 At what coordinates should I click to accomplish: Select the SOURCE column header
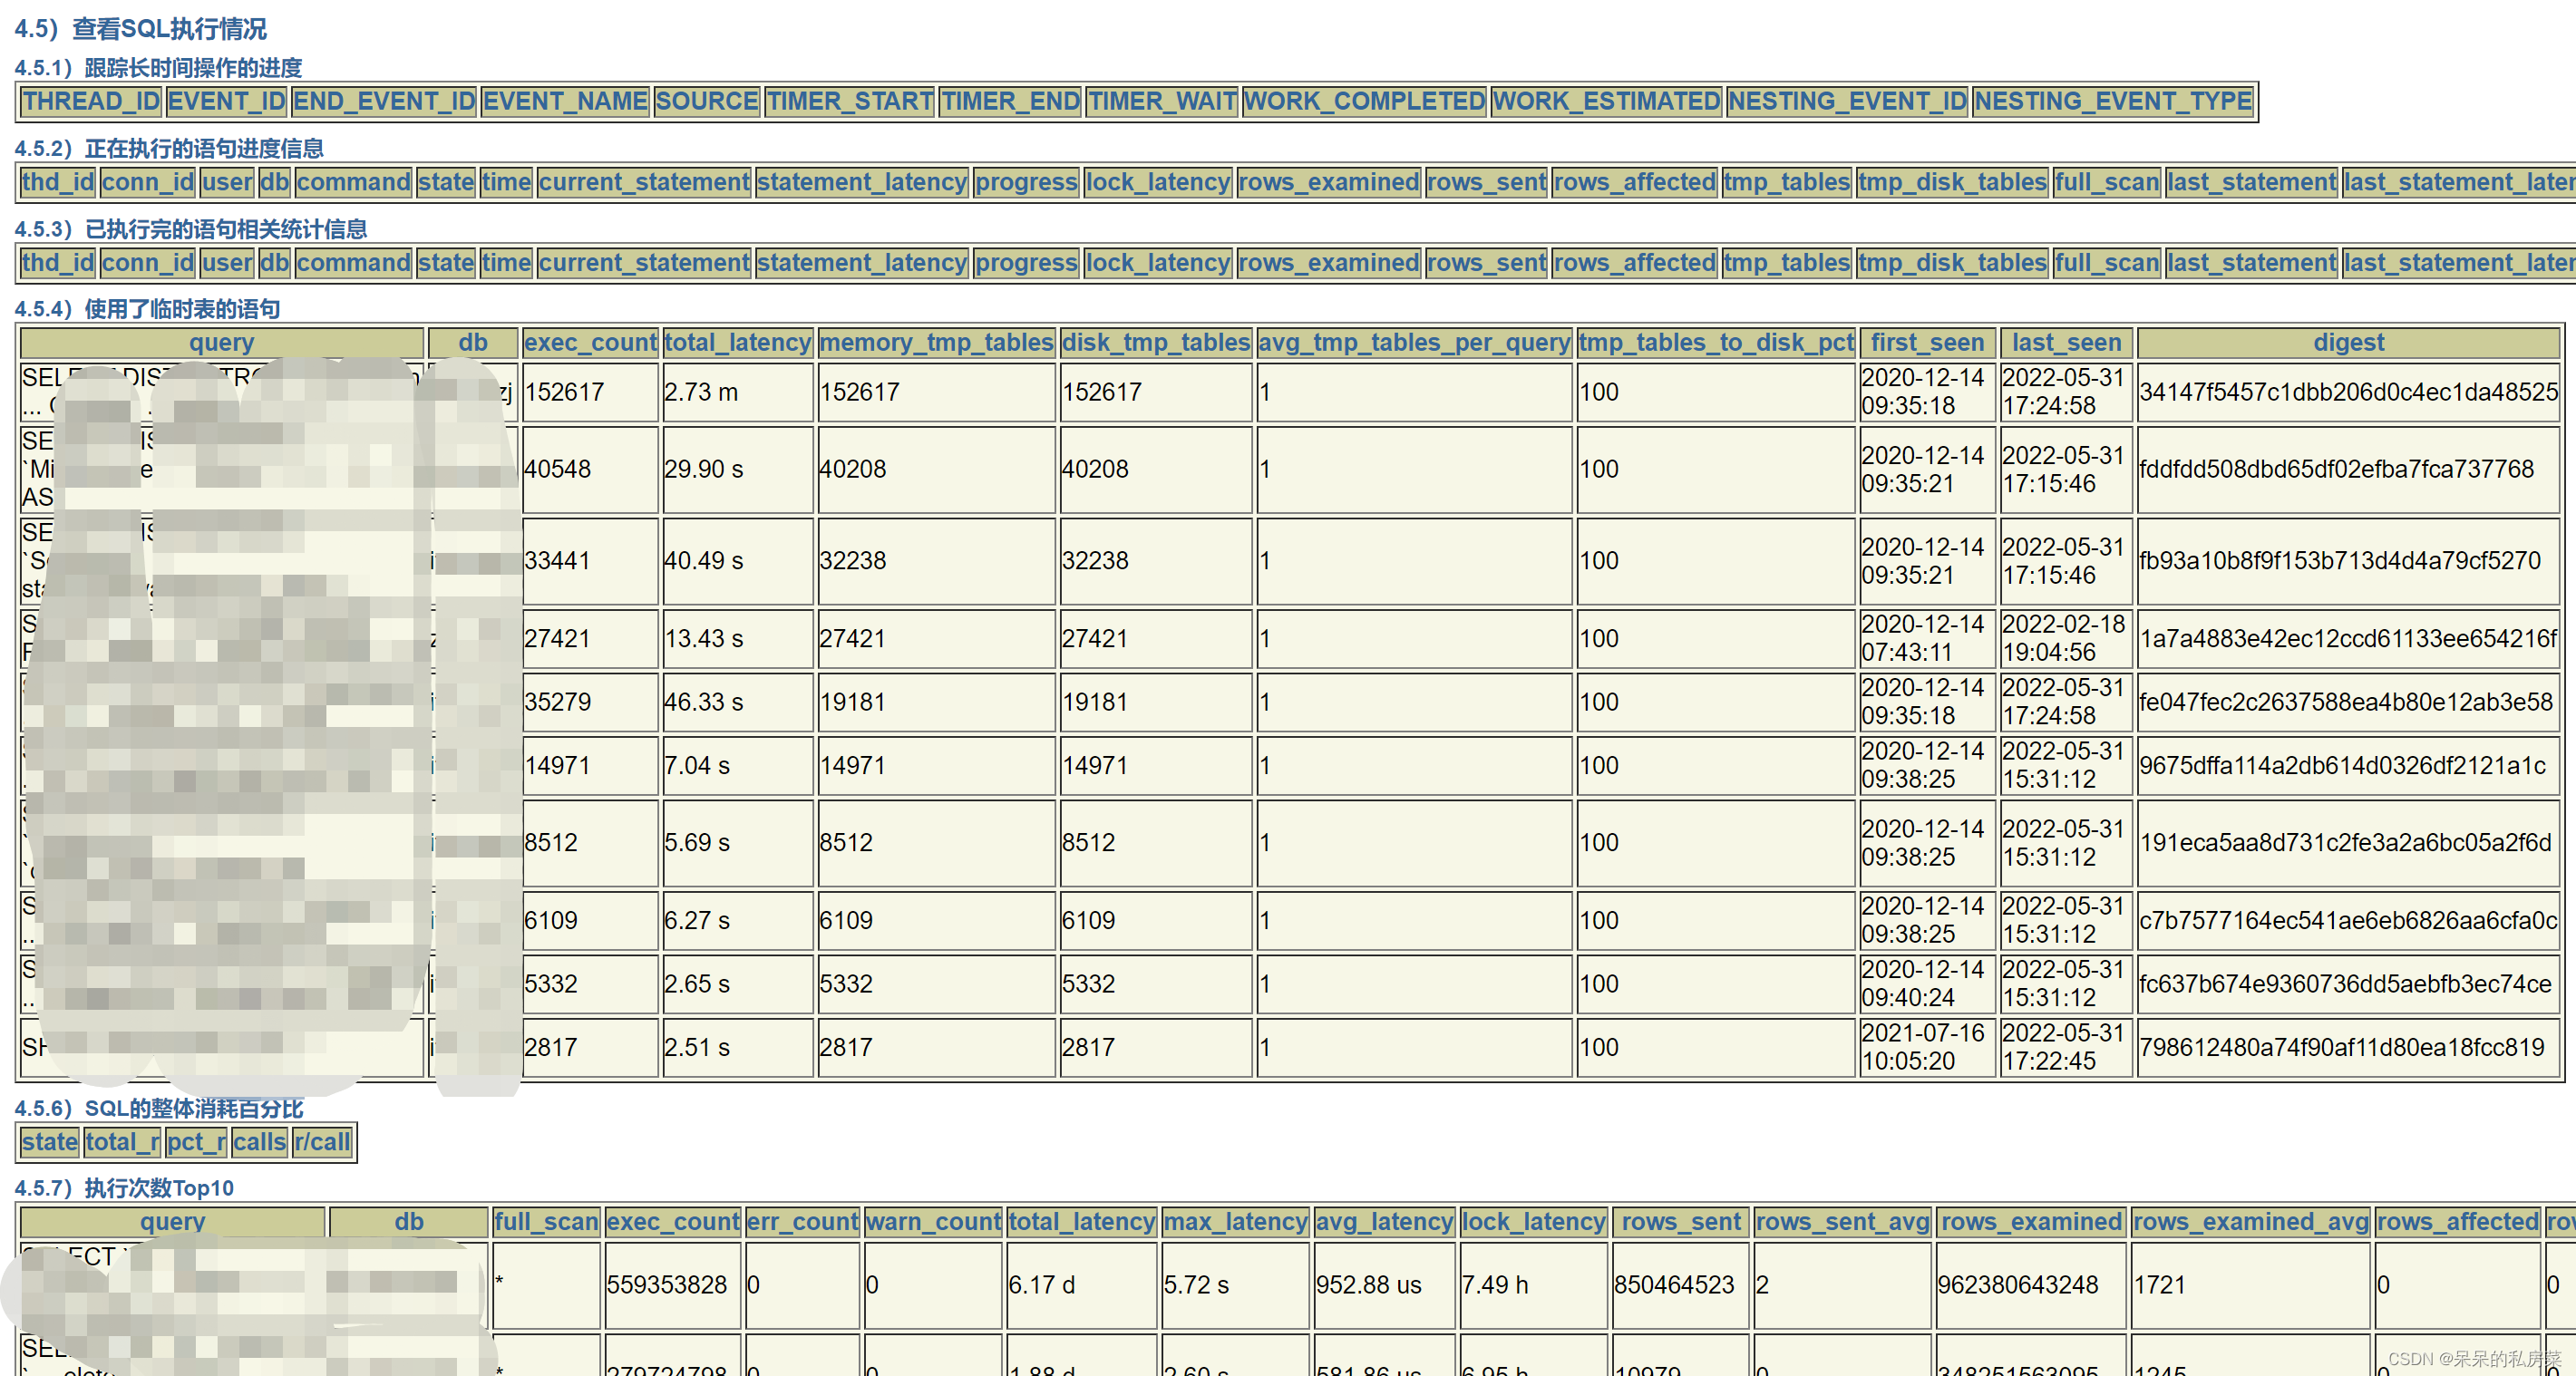click(707, 101)
